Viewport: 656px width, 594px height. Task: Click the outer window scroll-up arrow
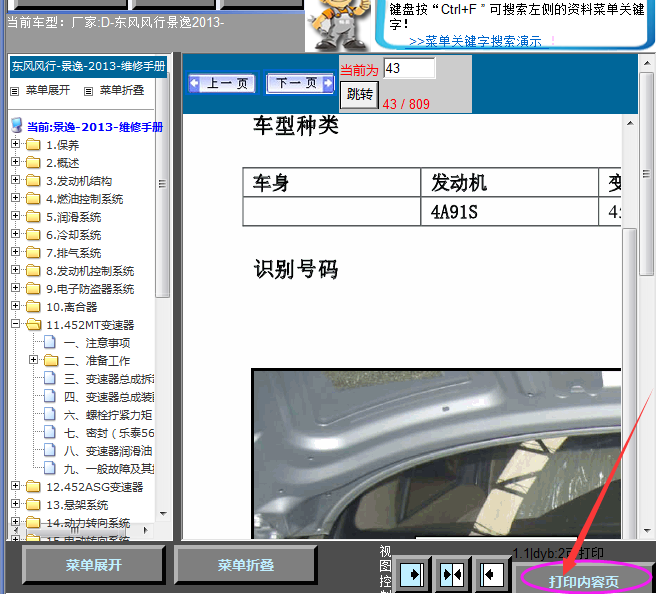pos(647,64)
